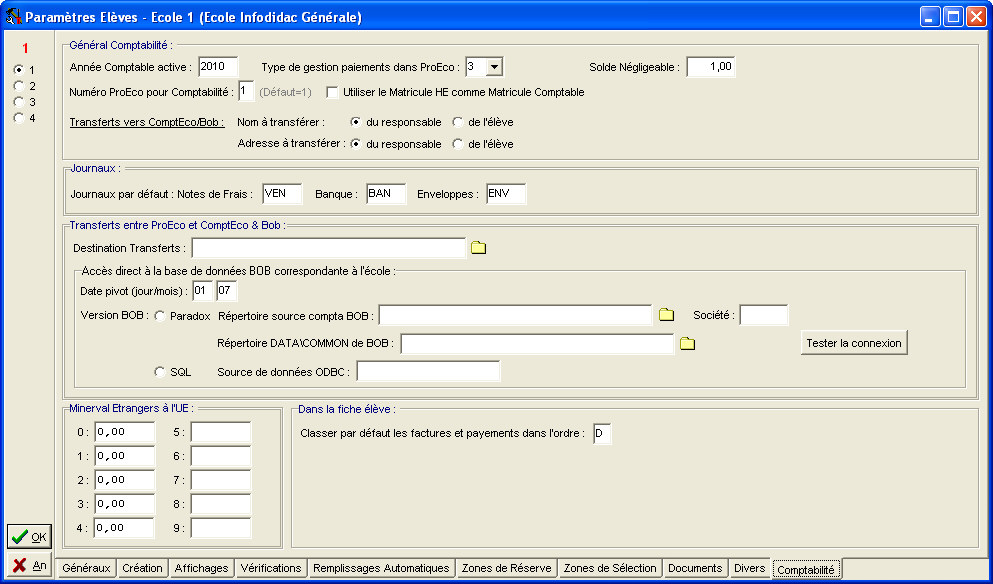Screen dimensions: 993x584
Task: Focus Minerval Etrangers field 8
Action: tap(221, 504)
